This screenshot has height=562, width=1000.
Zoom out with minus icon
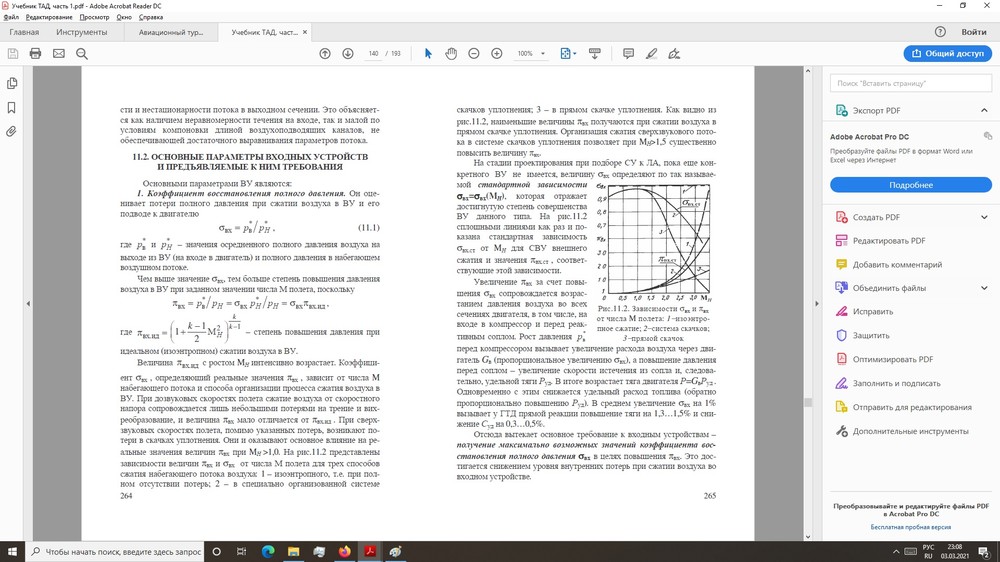[474, 54]
